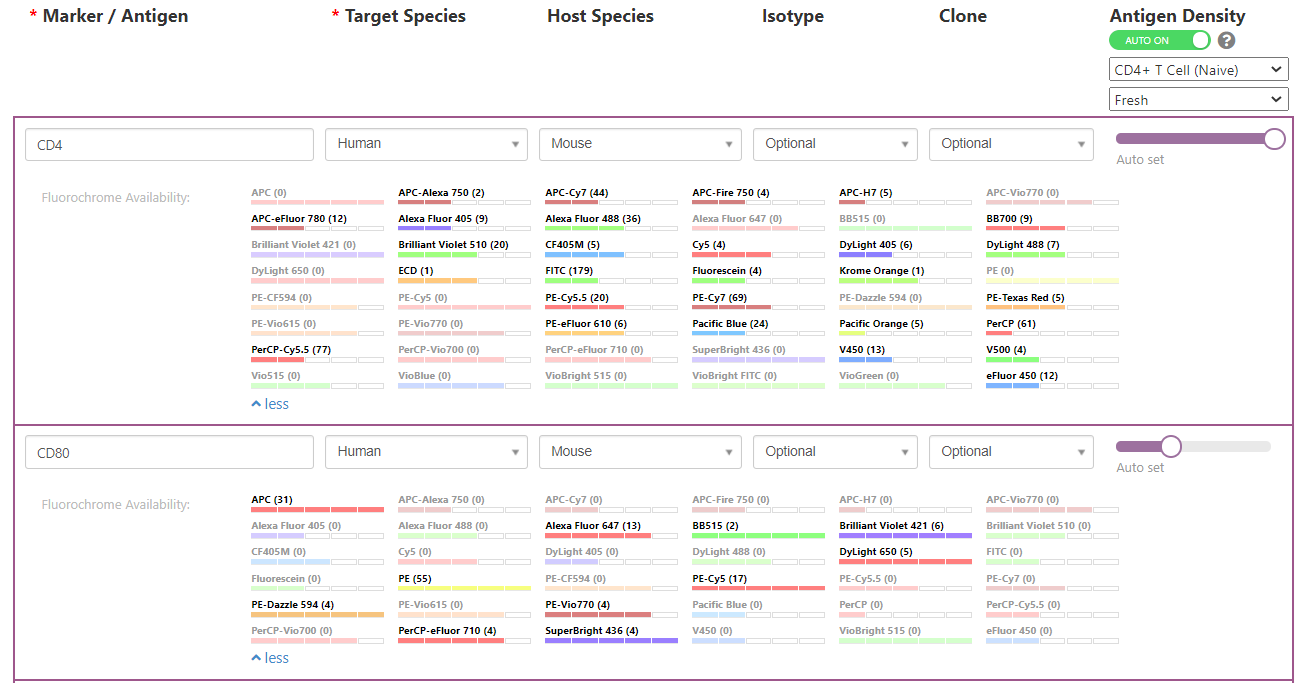Viewport: 1306px width, 683px height.
Task: Open the Fresh sample type dropdown
Action: (1198, 100)
